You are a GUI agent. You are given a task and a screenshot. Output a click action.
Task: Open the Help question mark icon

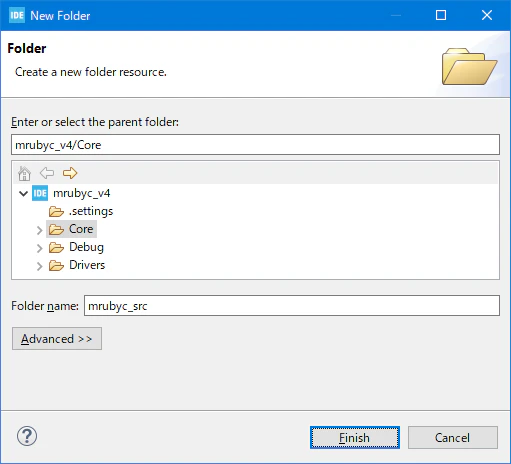[27, 436]
